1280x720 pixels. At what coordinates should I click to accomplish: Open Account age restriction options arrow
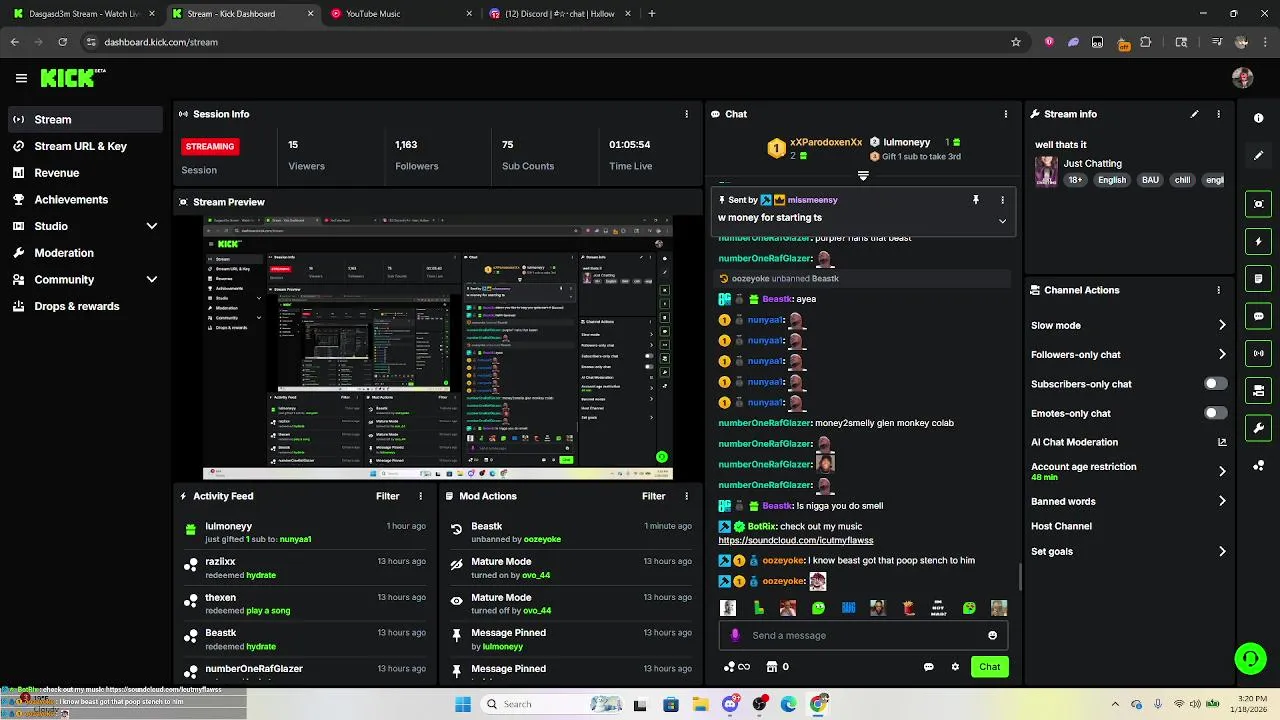(x=1222, y=471)
